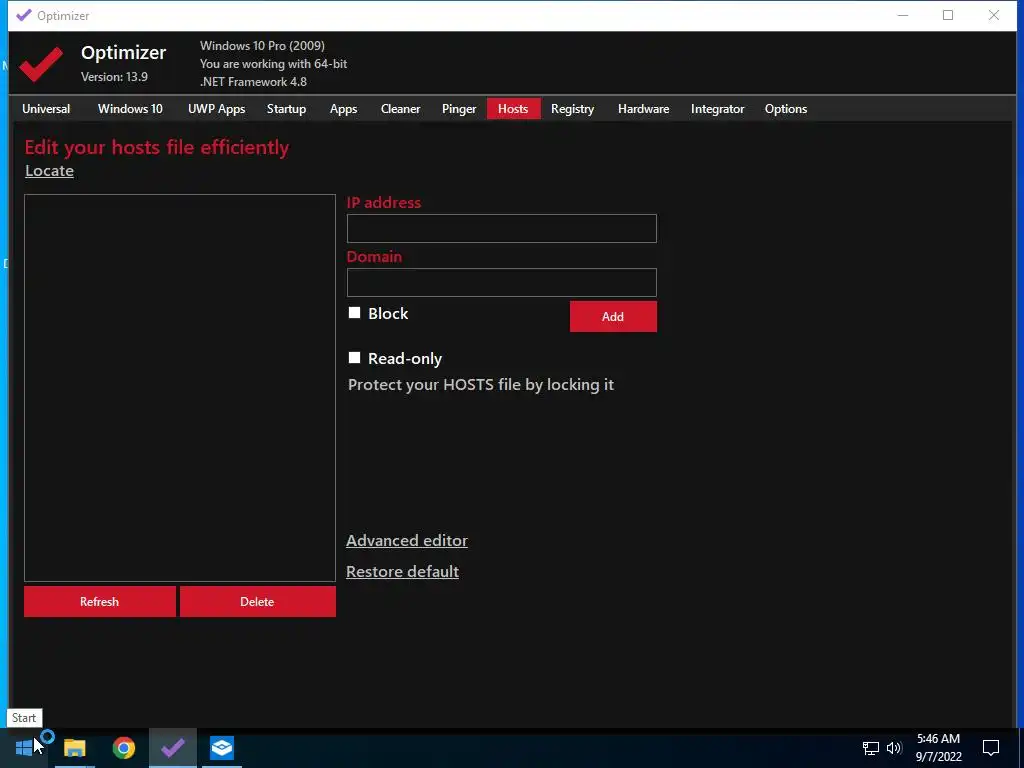Select the Cleaner tab

click(401, 109)
